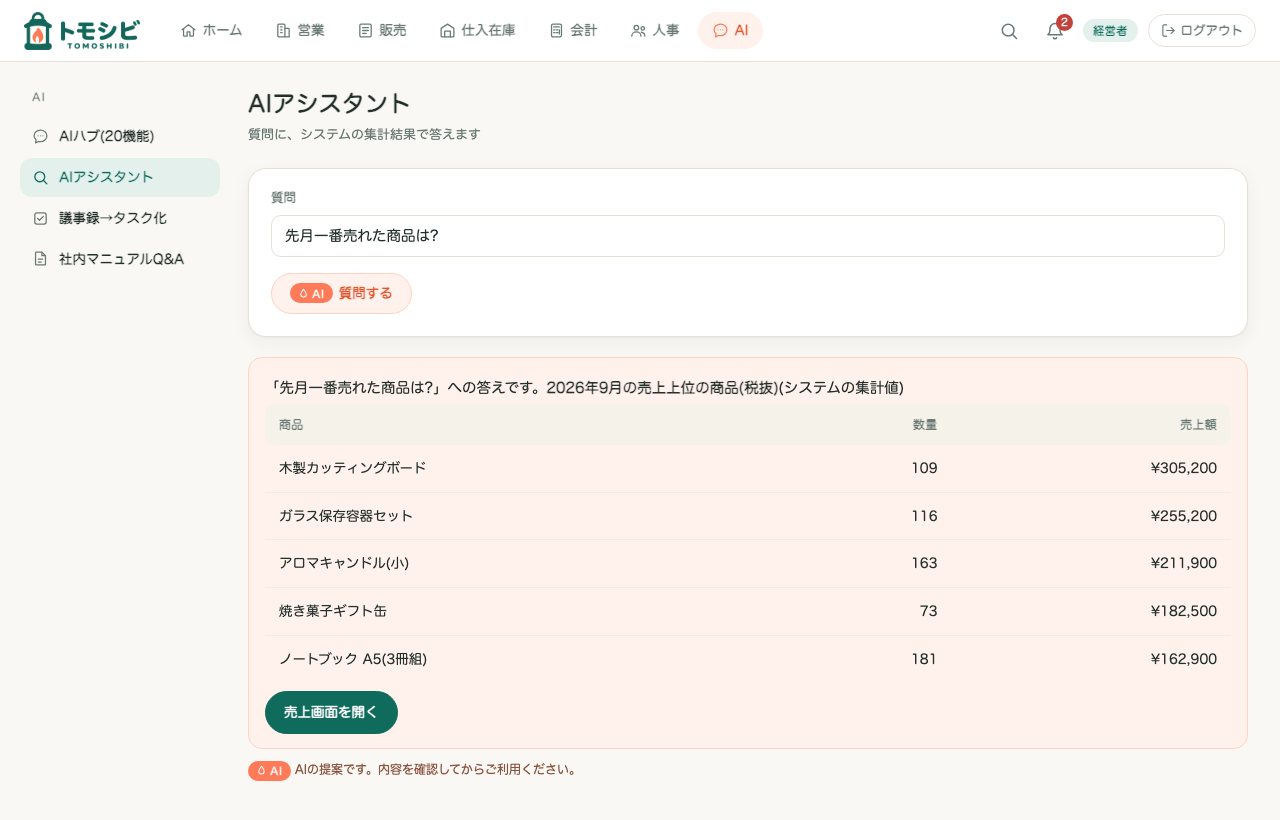
Task: Click the AI badge beside the disclaimer
Action: [x=269, y=771]
